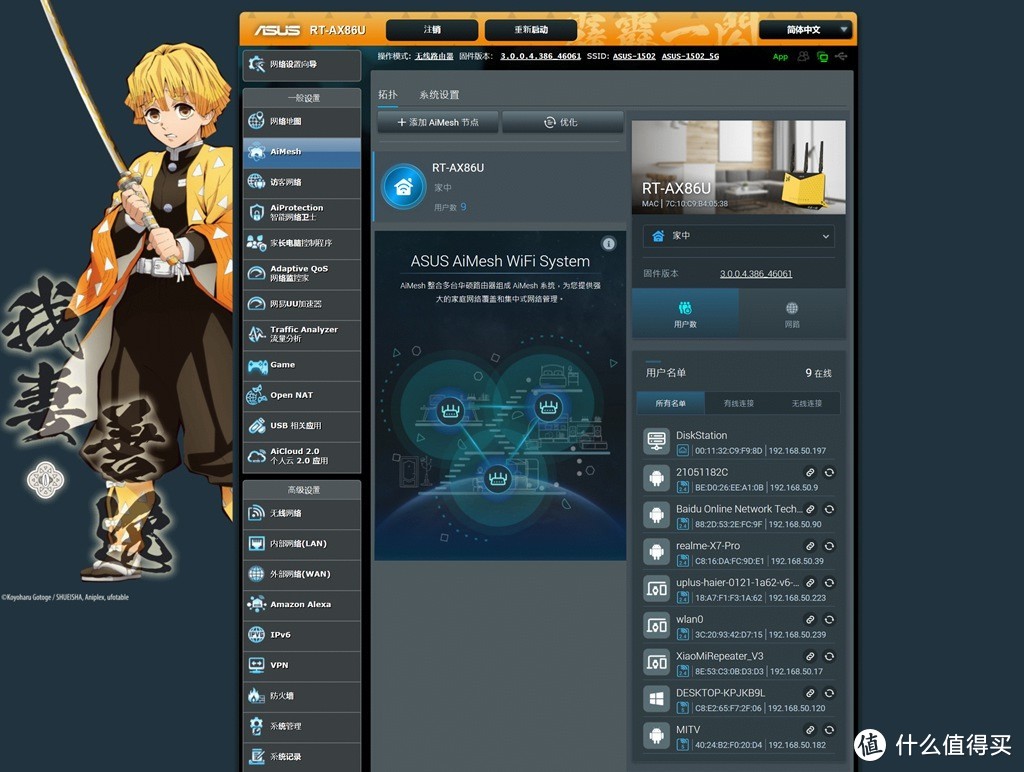
Task: Open 网易UU加速器 page
Action: pyautogui.click(x=302, y=304)
